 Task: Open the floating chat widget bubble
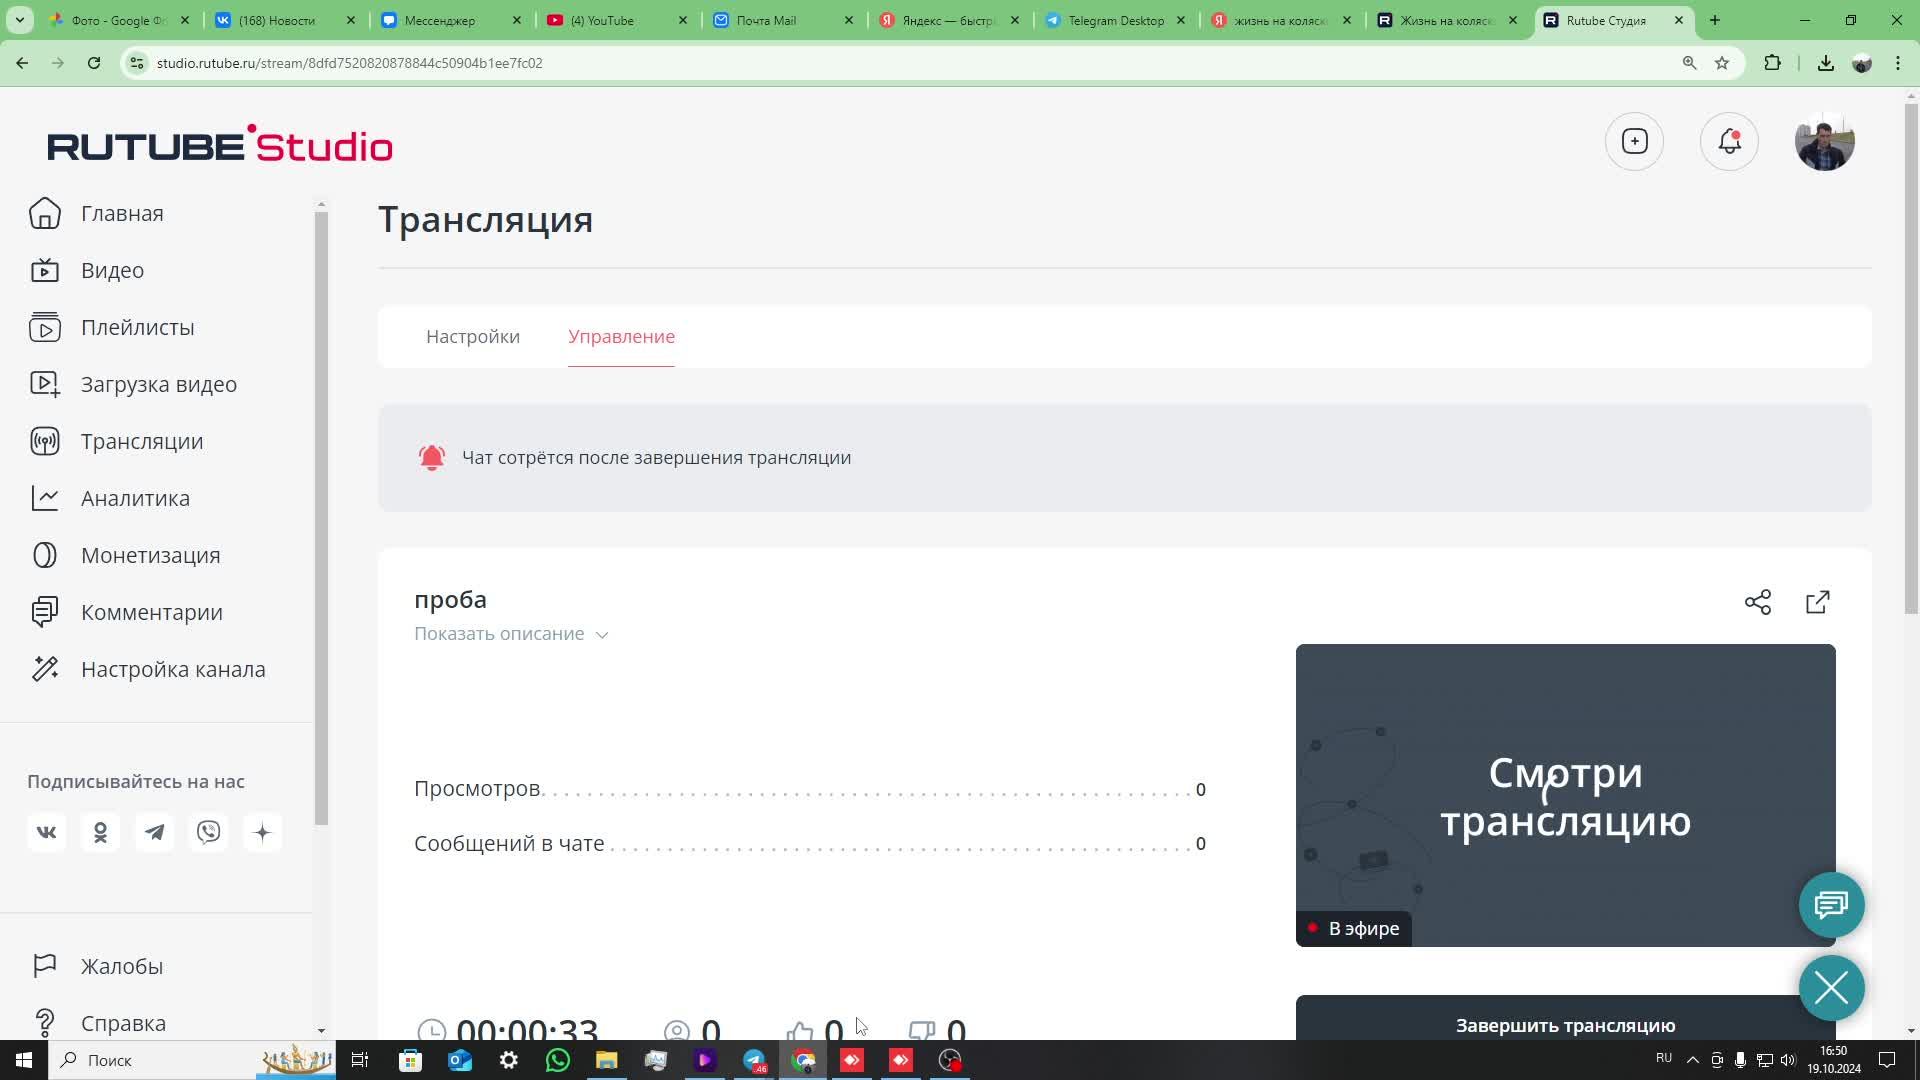coord(1832,905)
